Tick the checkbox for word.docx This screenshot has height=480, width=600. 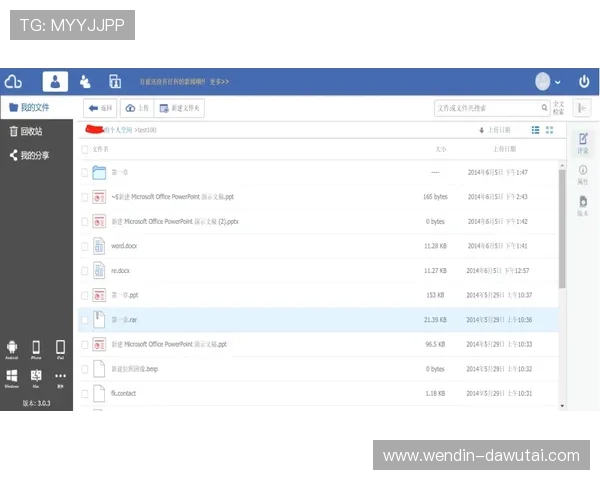pyautogui.click(x=85, y=246)
